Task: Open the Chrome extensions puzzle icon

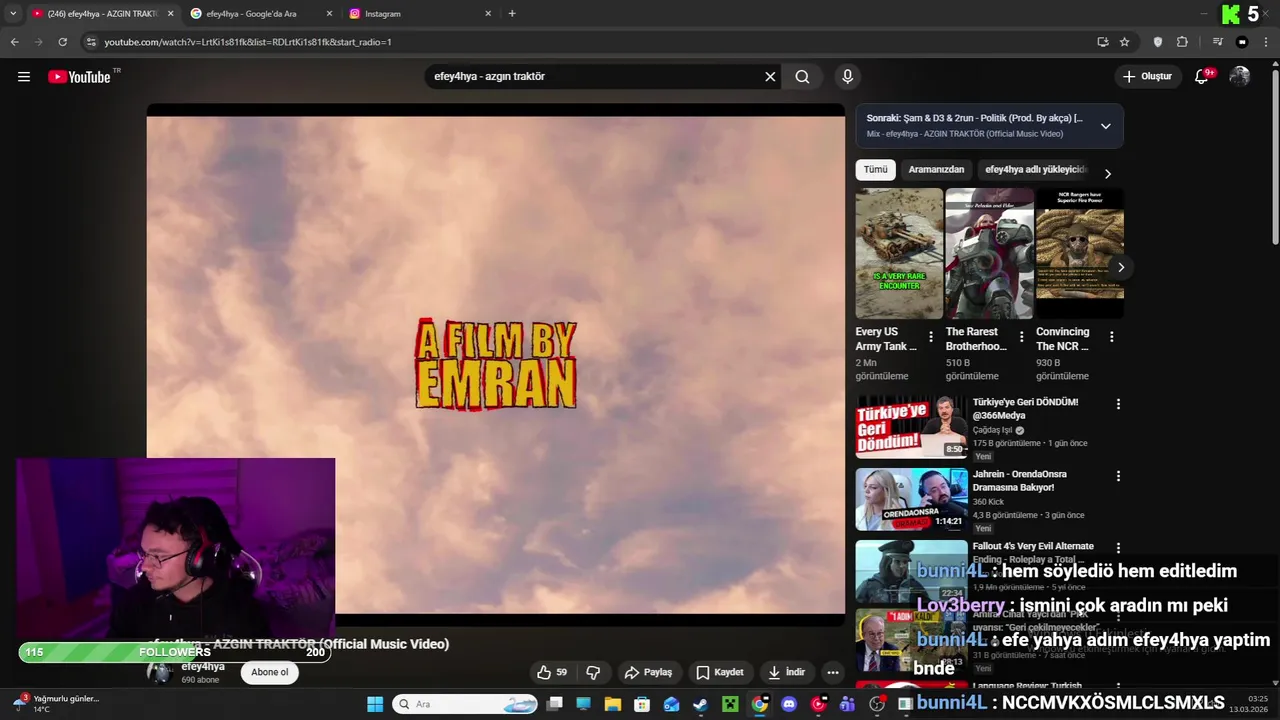Action: pyautogui.click(x=1183, y=42)
